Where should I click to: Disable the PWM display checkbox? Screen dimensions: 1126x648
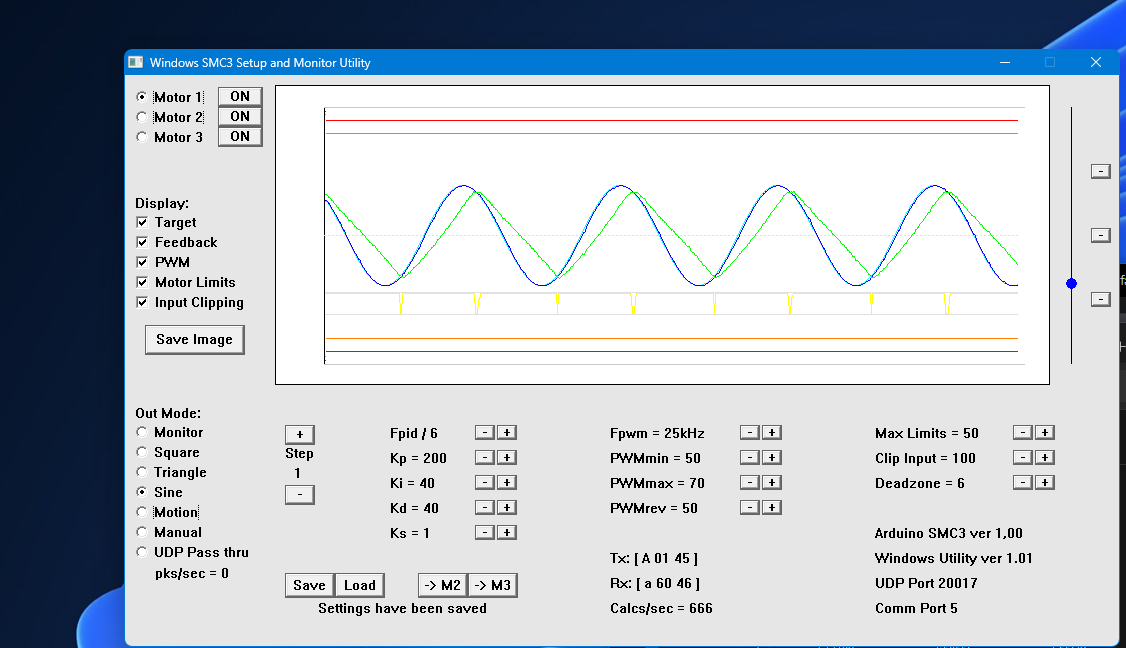(x=142, y=262)
